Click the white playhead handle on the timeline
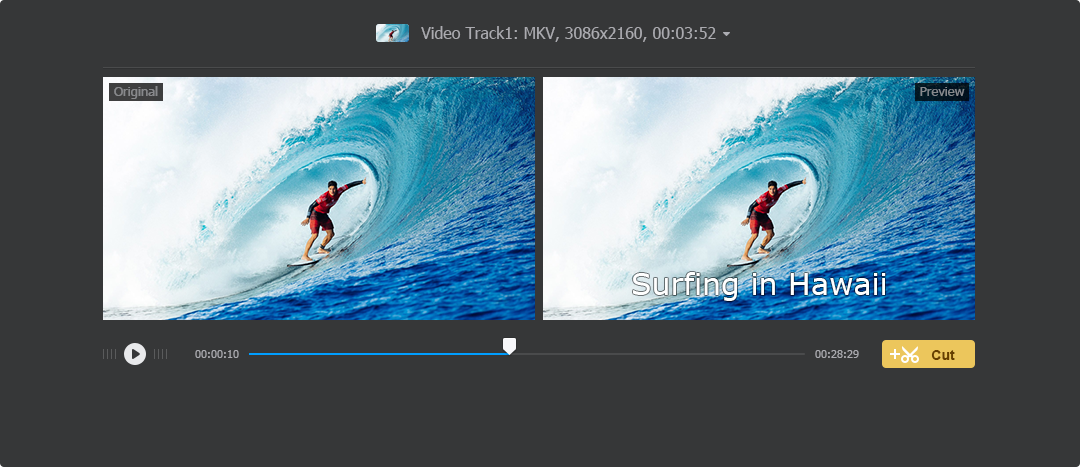Image resolution: width=1080 pixels, height=467 pixels. point(509,346)
